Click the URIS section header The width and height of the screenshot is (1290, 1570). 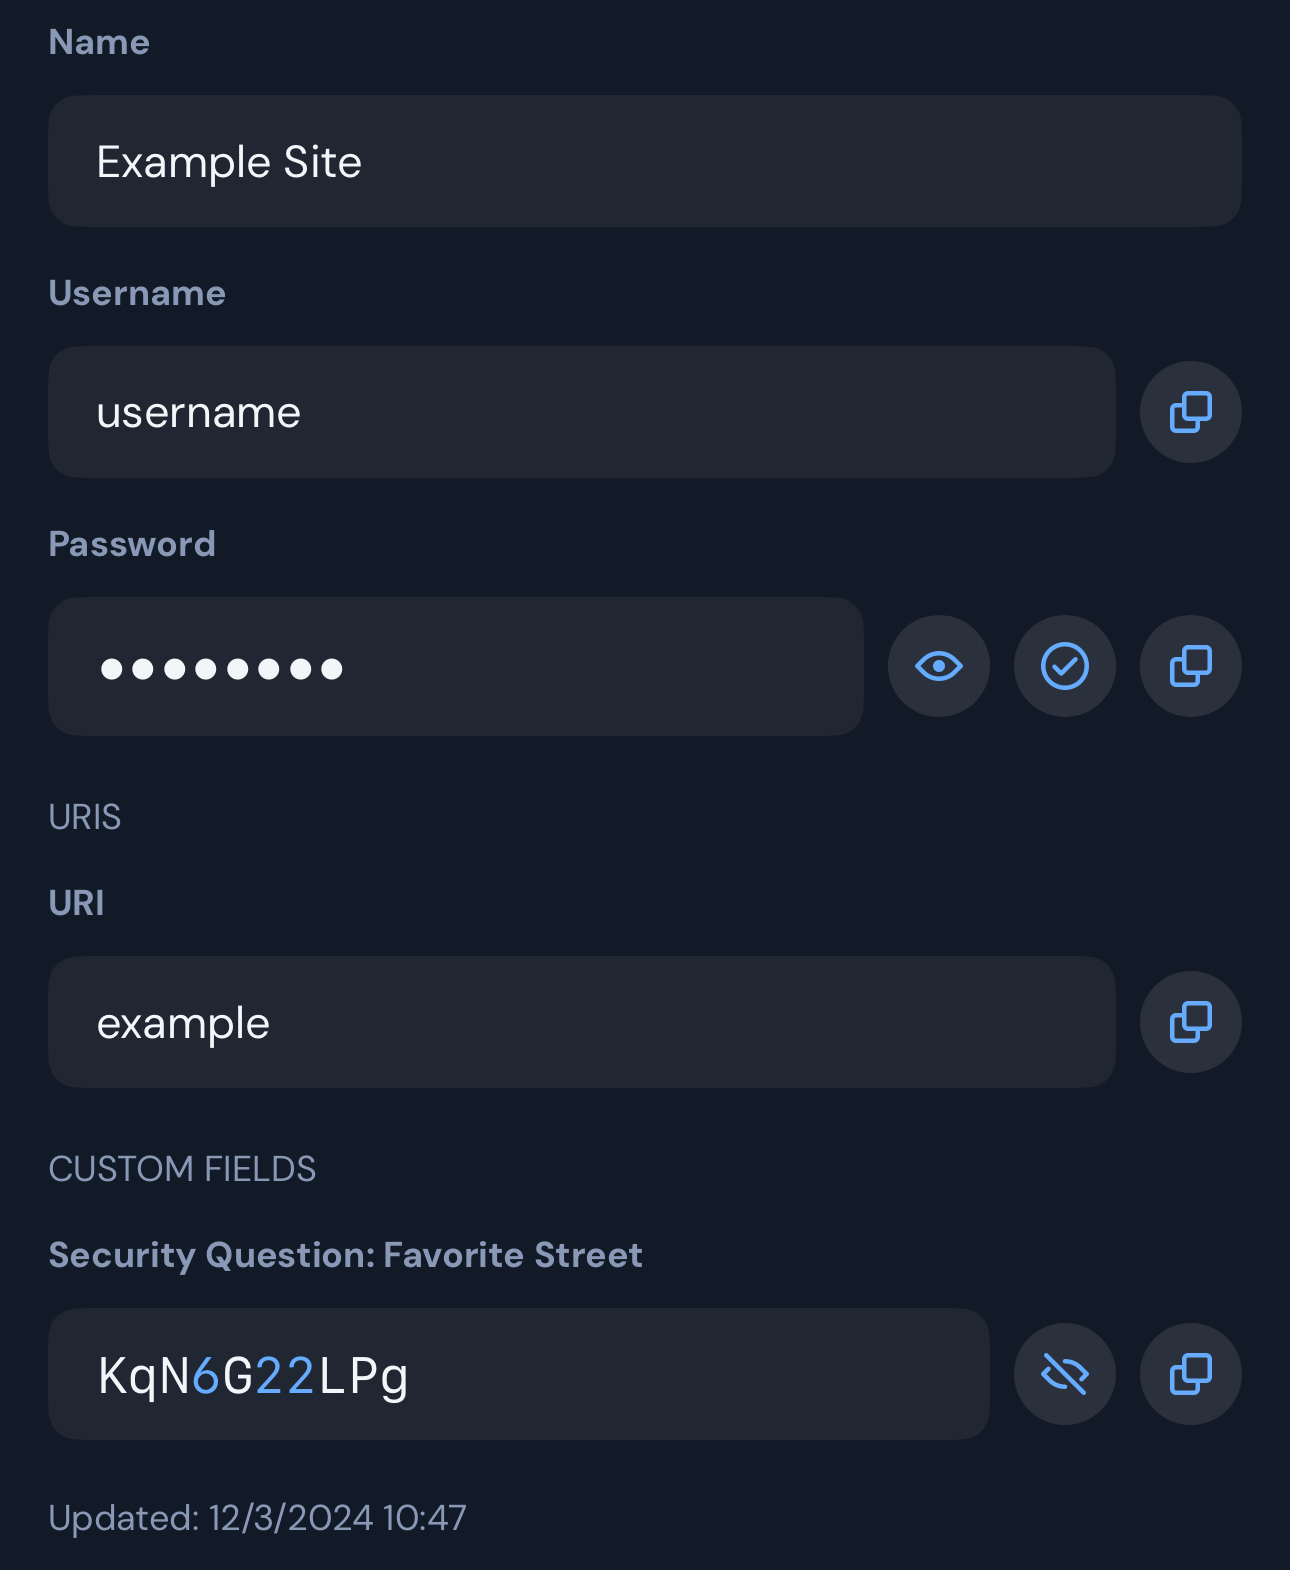(85, 817)
